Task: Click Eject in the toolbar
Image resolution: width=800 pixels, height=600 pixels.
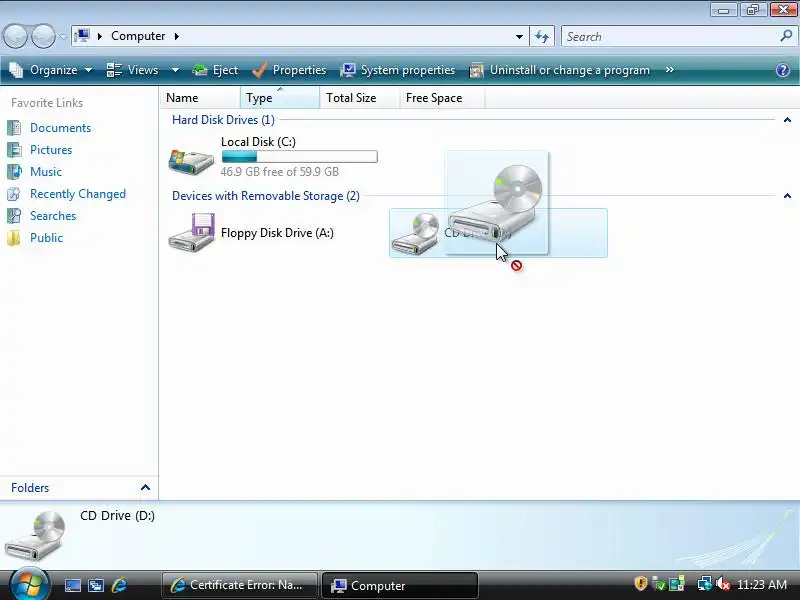Action: (215, 70)
